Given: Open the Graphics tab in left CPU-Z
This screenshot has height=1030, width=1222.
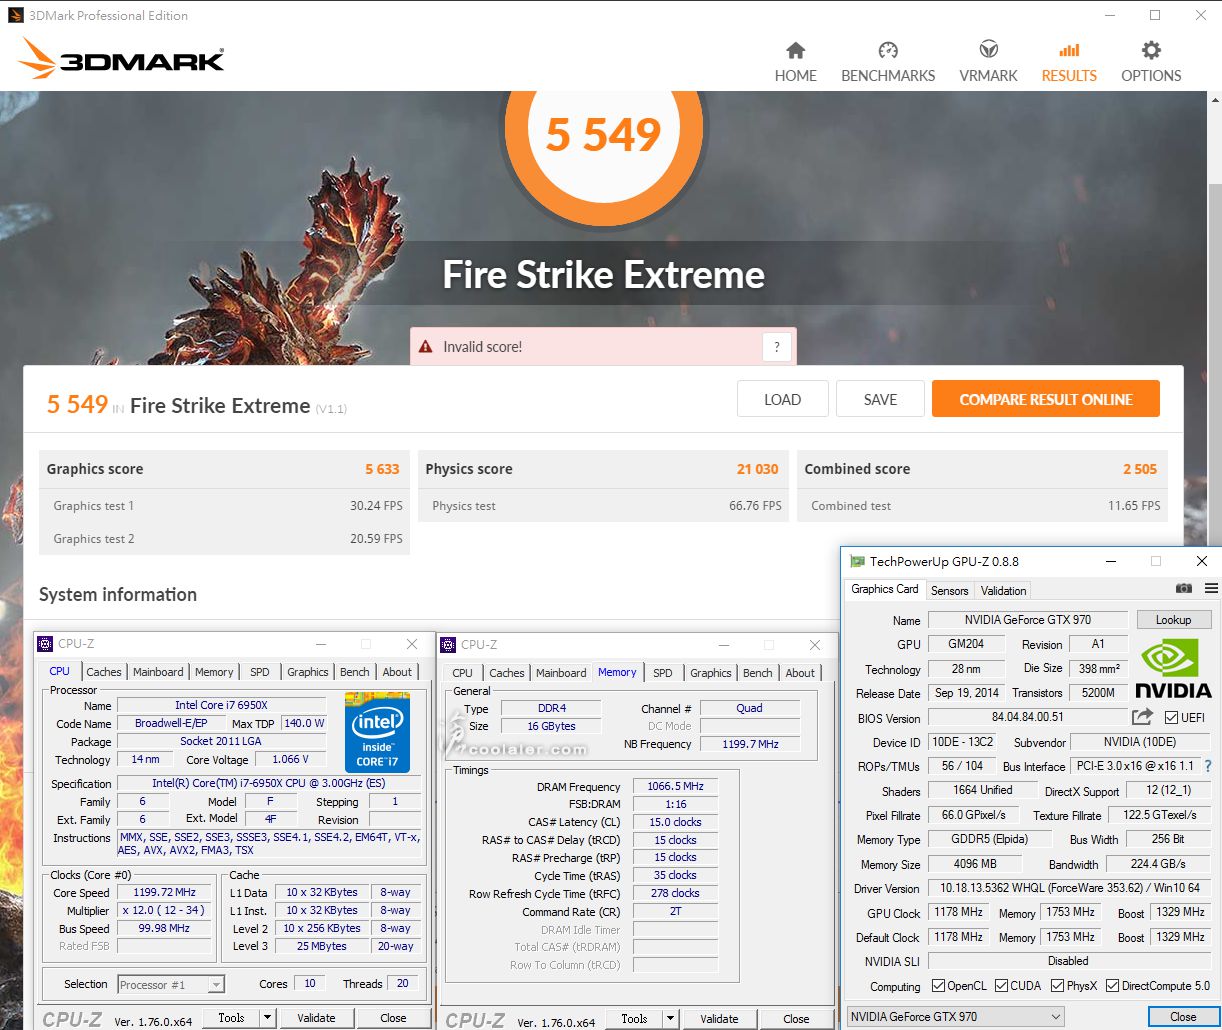Looking at the screenshot, I should point(307,672).
